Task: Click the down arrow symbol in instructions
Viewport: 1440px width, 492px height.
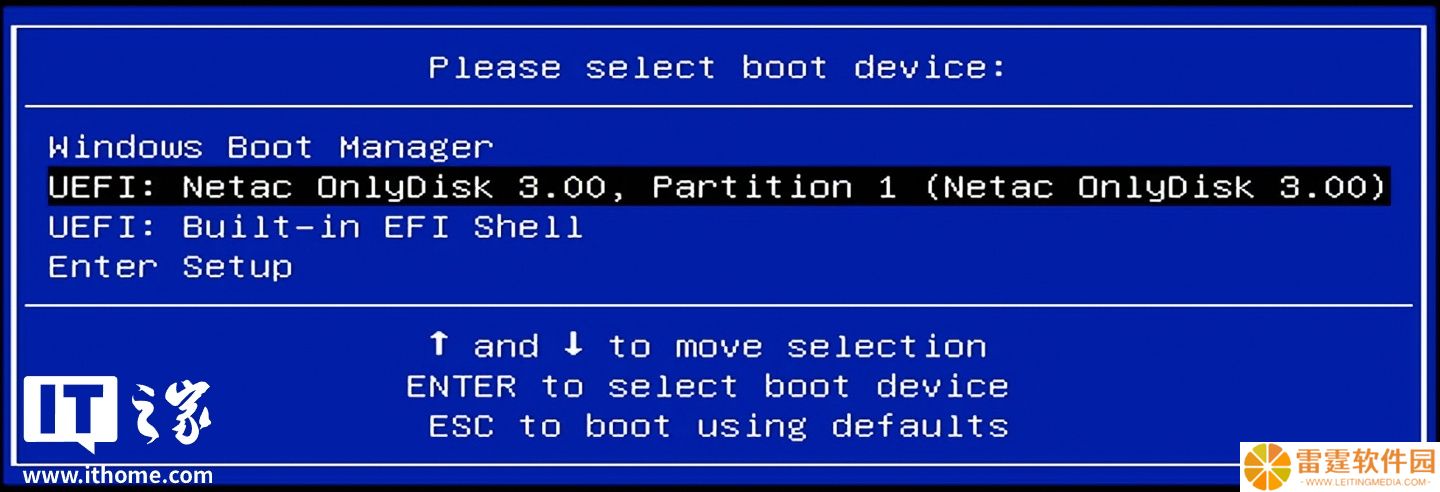Action: (x=573, y=345)
